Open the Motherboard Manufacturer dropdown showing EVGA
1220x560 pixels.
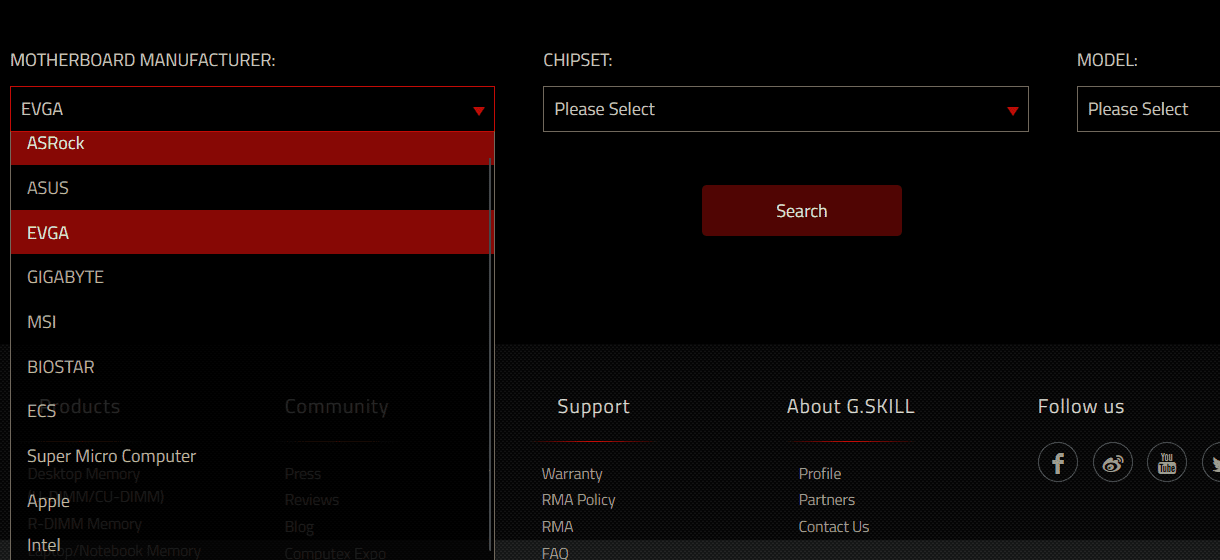[x=252, y=109]
